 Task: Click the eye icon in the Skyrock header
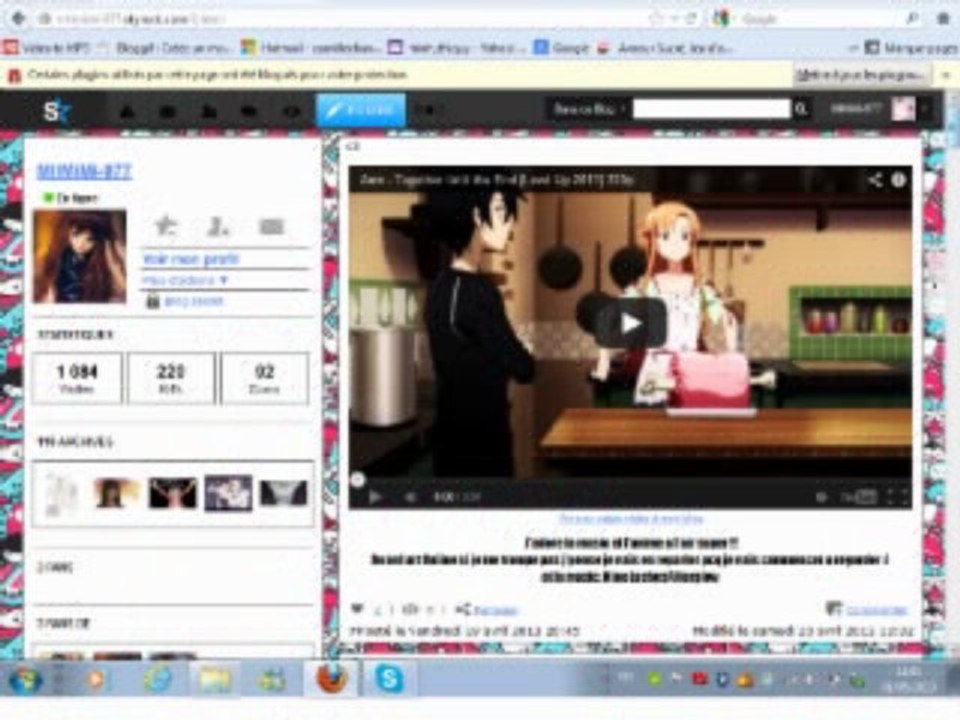(x=291, y=111)
